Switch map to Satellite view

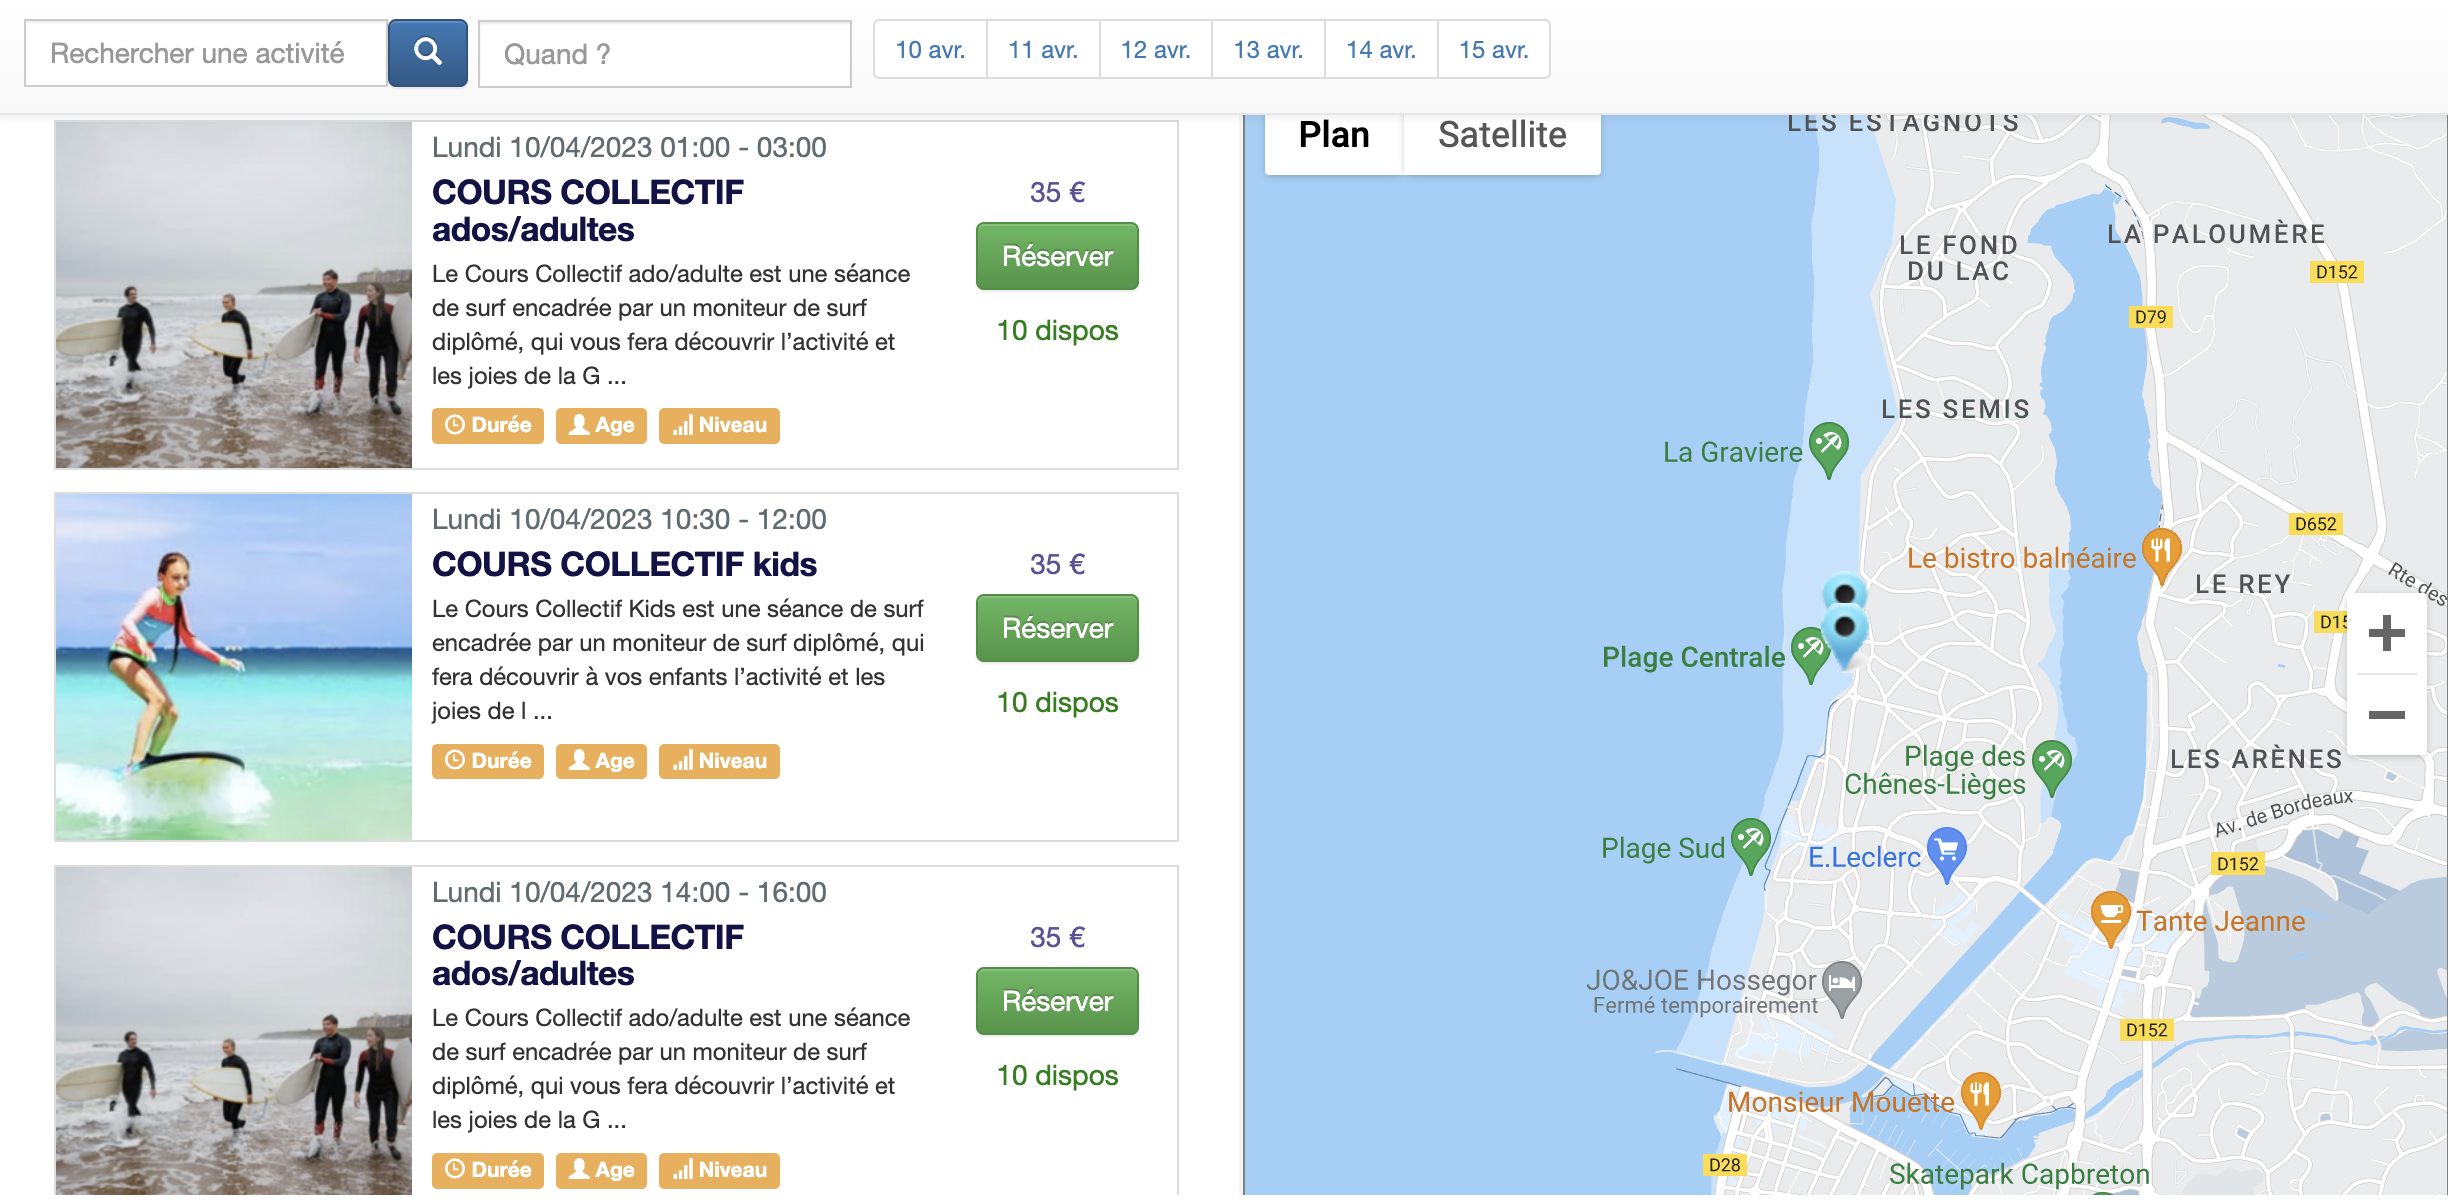pos(1502,135)
